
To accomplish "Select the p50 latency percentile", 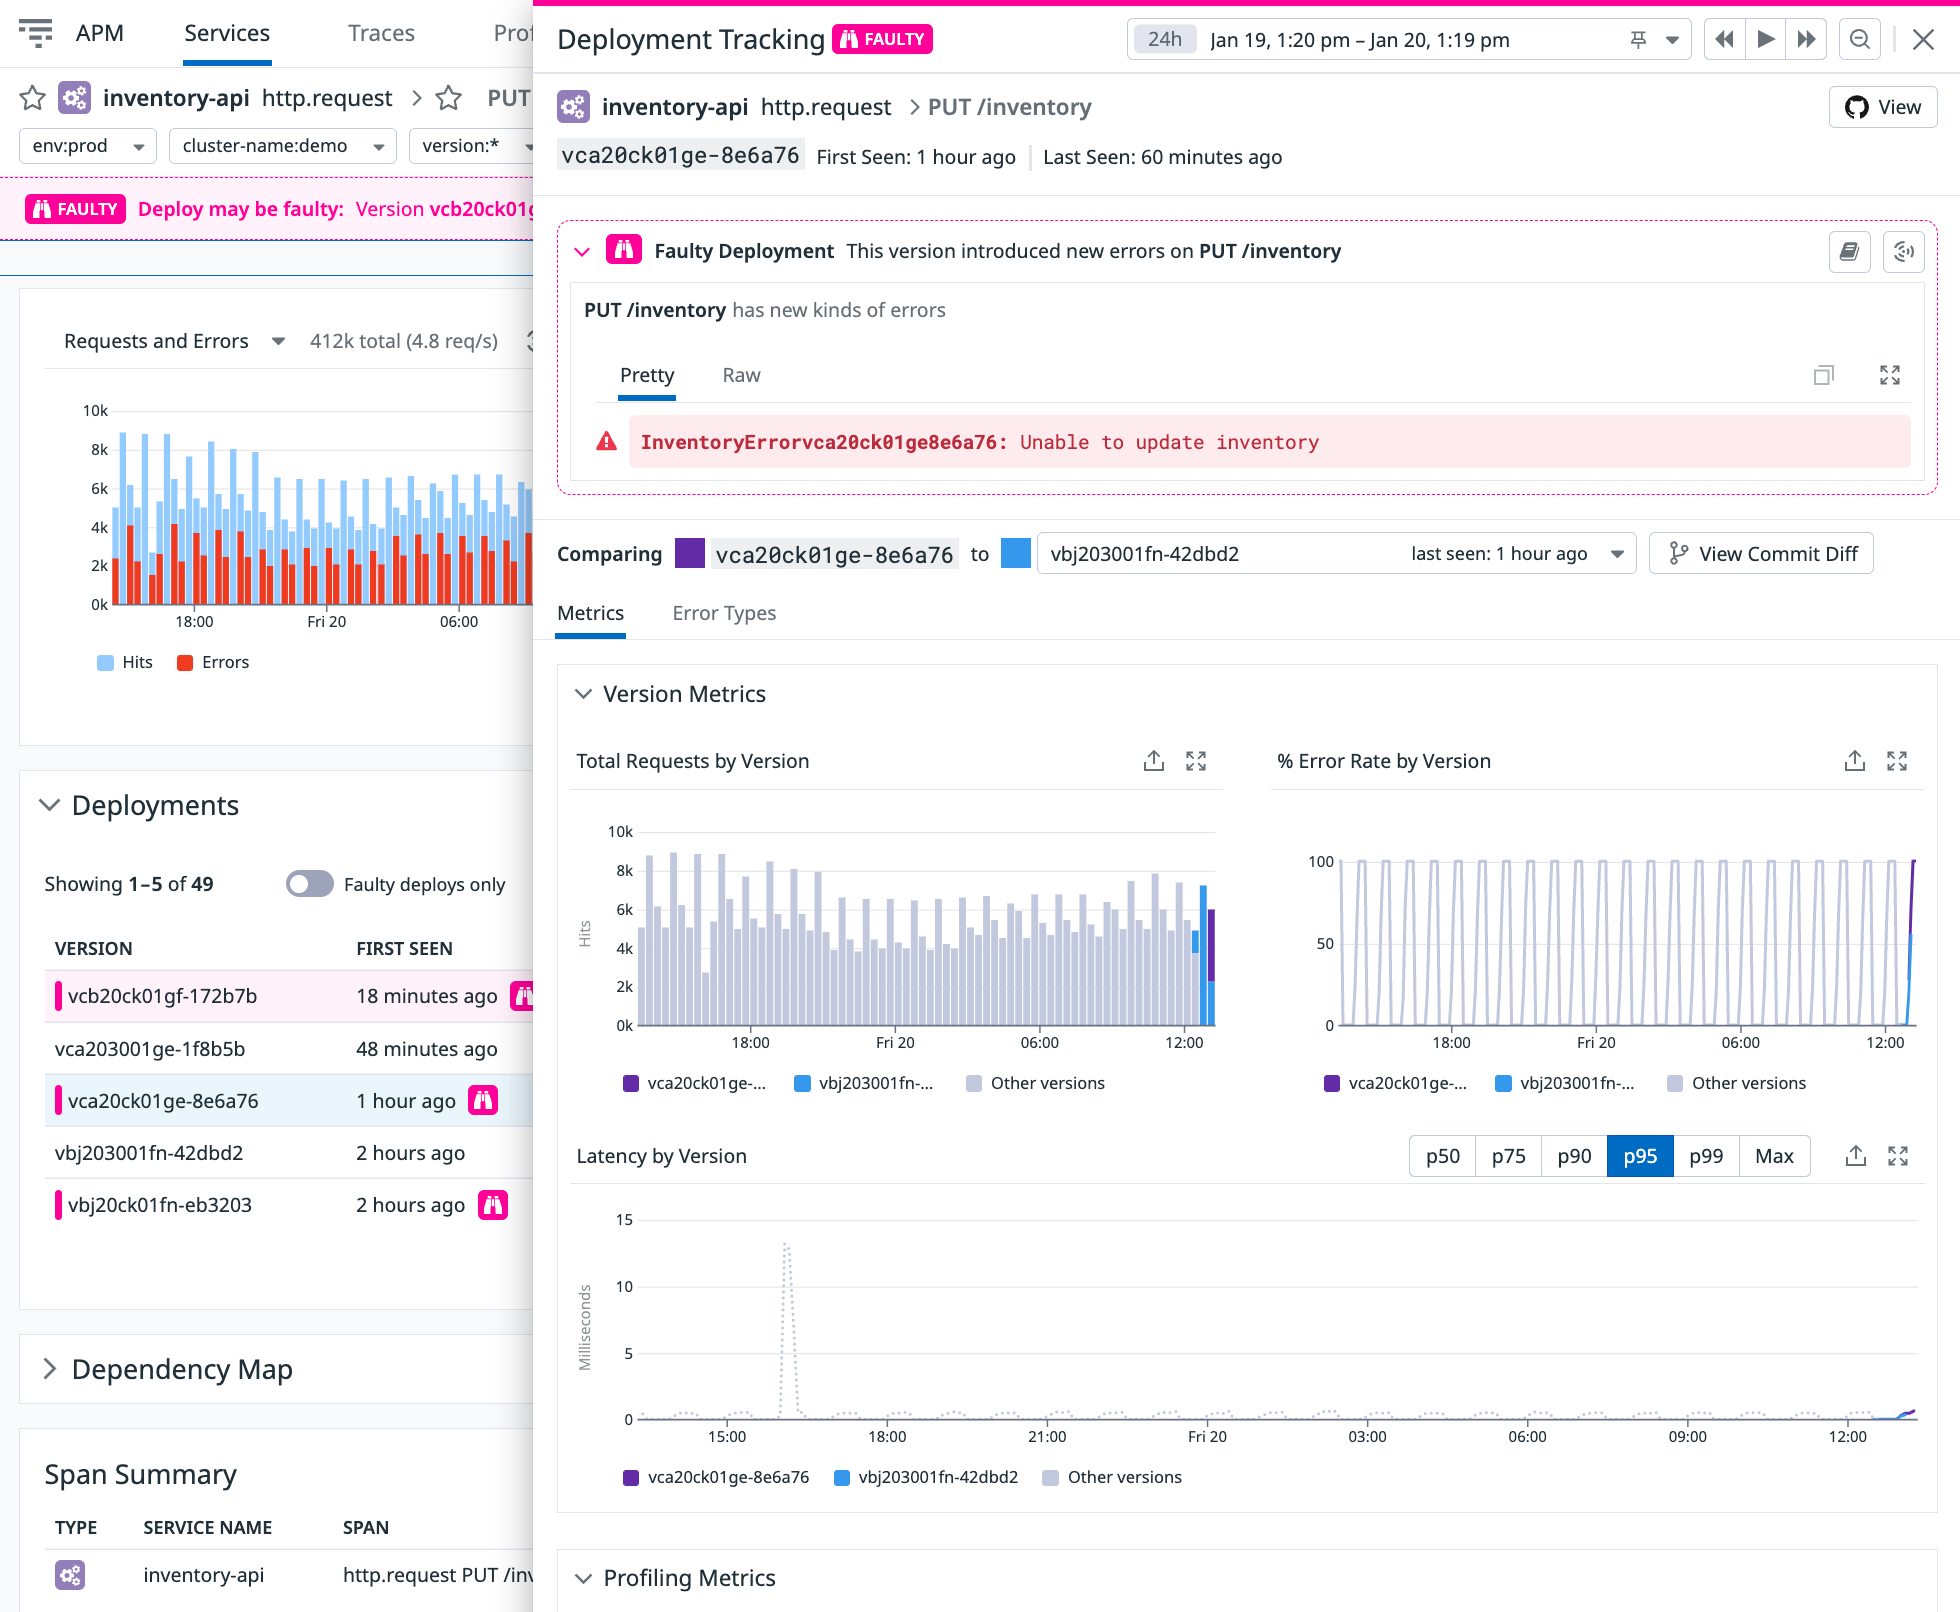I will tap(1442, 1156).
